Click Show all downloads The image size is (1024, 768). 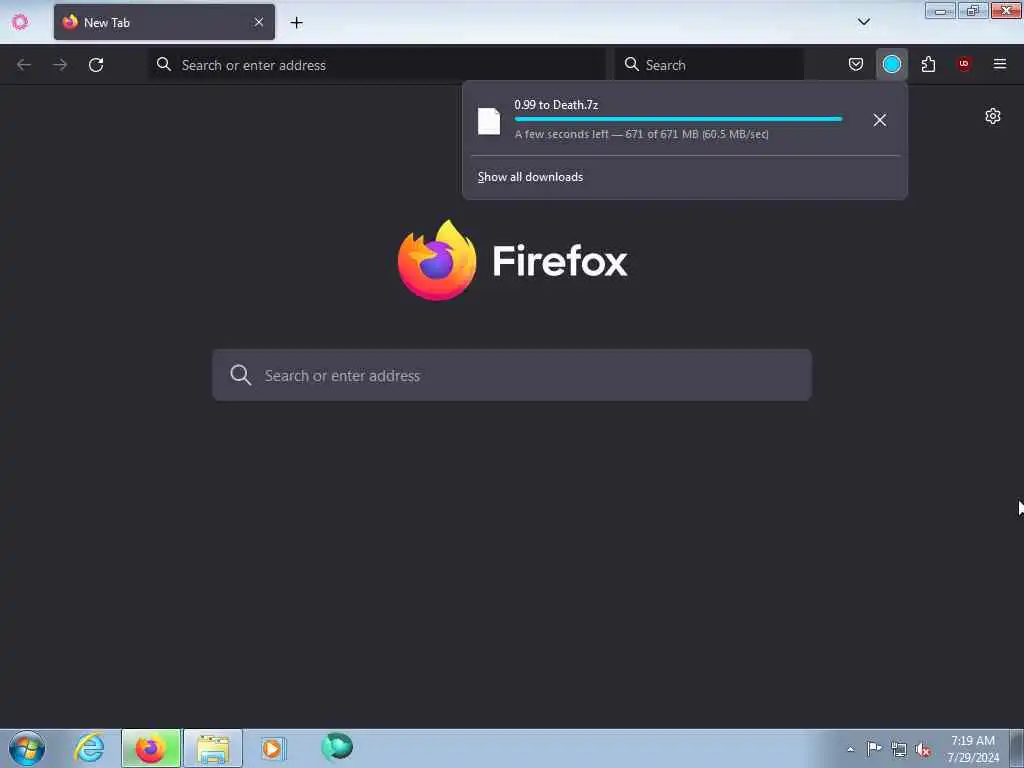point(530,177)
